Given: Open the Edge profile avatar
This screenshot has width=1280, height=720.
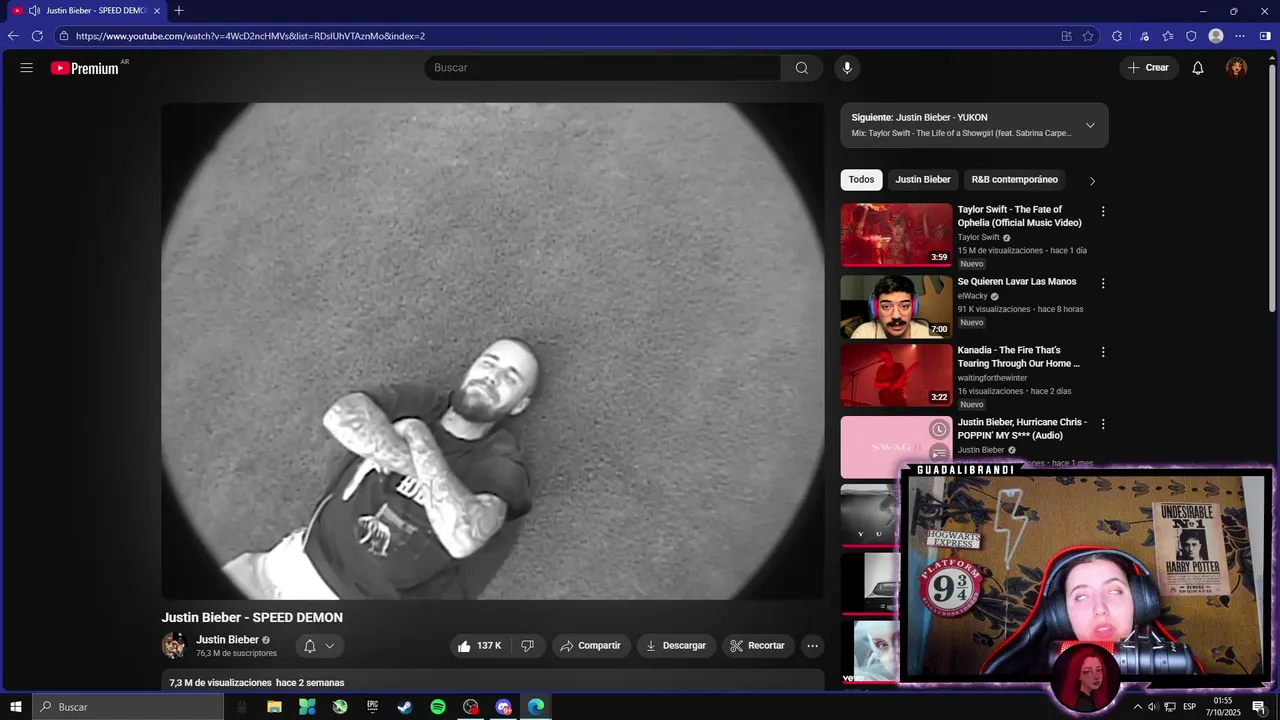Looking at the screenshot, I should (1216, 36).
